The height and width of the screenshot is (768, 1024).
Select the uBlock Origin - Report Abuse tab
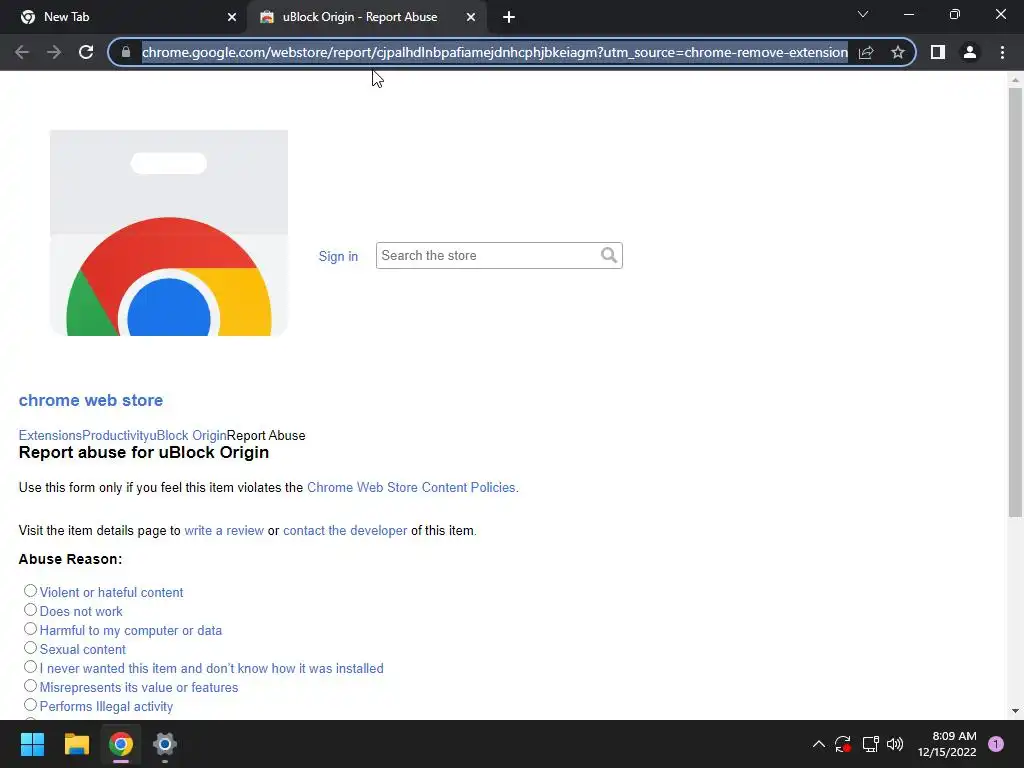368,17
